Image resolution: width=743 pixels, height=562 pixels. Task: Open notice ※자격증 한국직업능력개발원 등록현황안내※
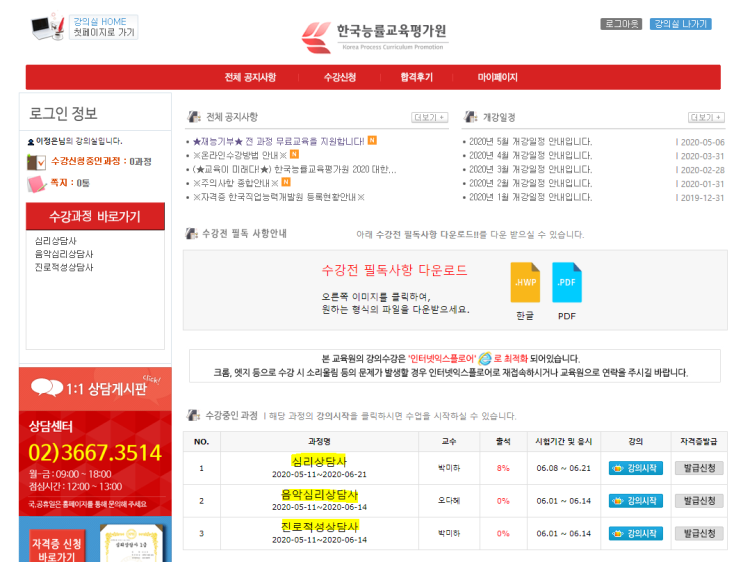(279, 197)
